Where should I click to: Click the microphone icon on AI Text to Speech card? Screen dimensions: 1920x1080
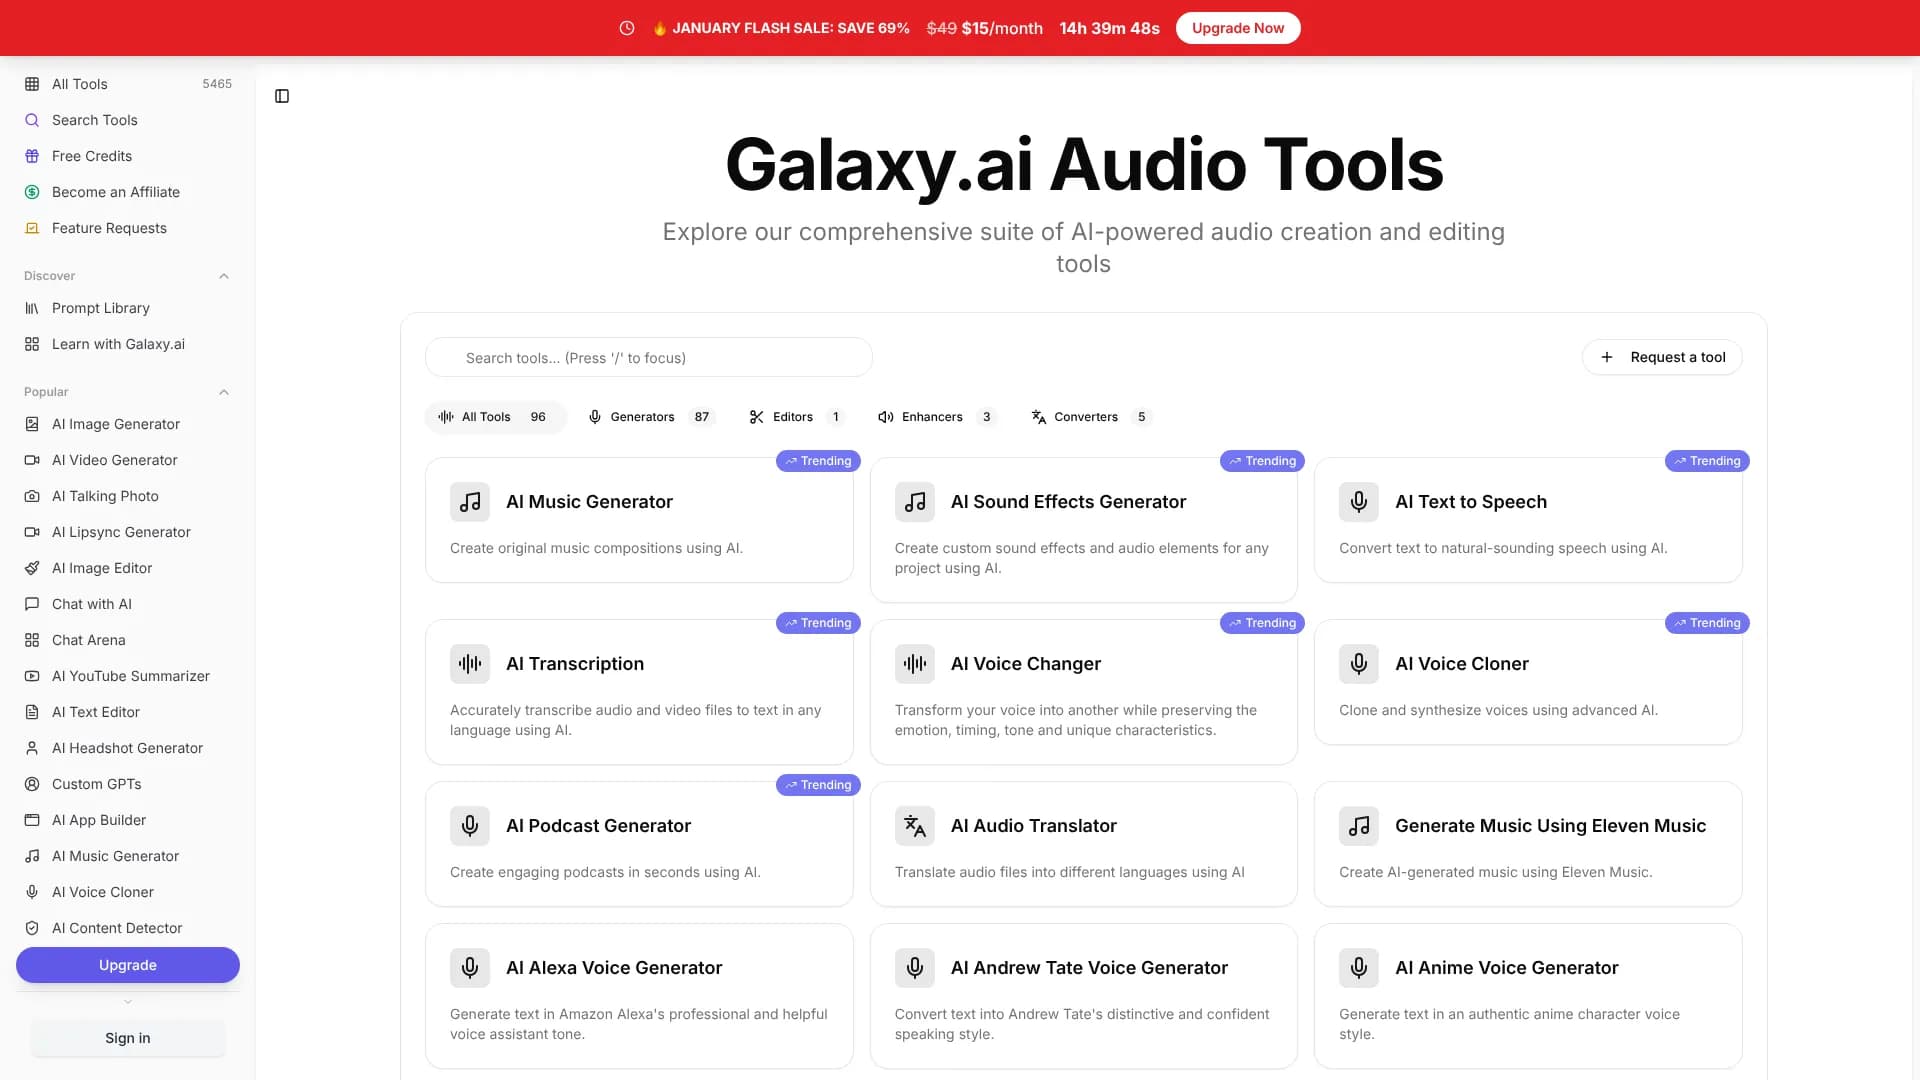point(1359,502)
